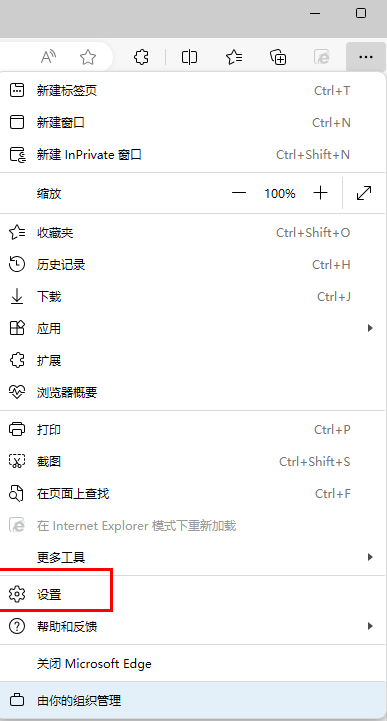Click the 由你的组织管理 notice
This screenshot has width=387, height=721.
(193, 701)
